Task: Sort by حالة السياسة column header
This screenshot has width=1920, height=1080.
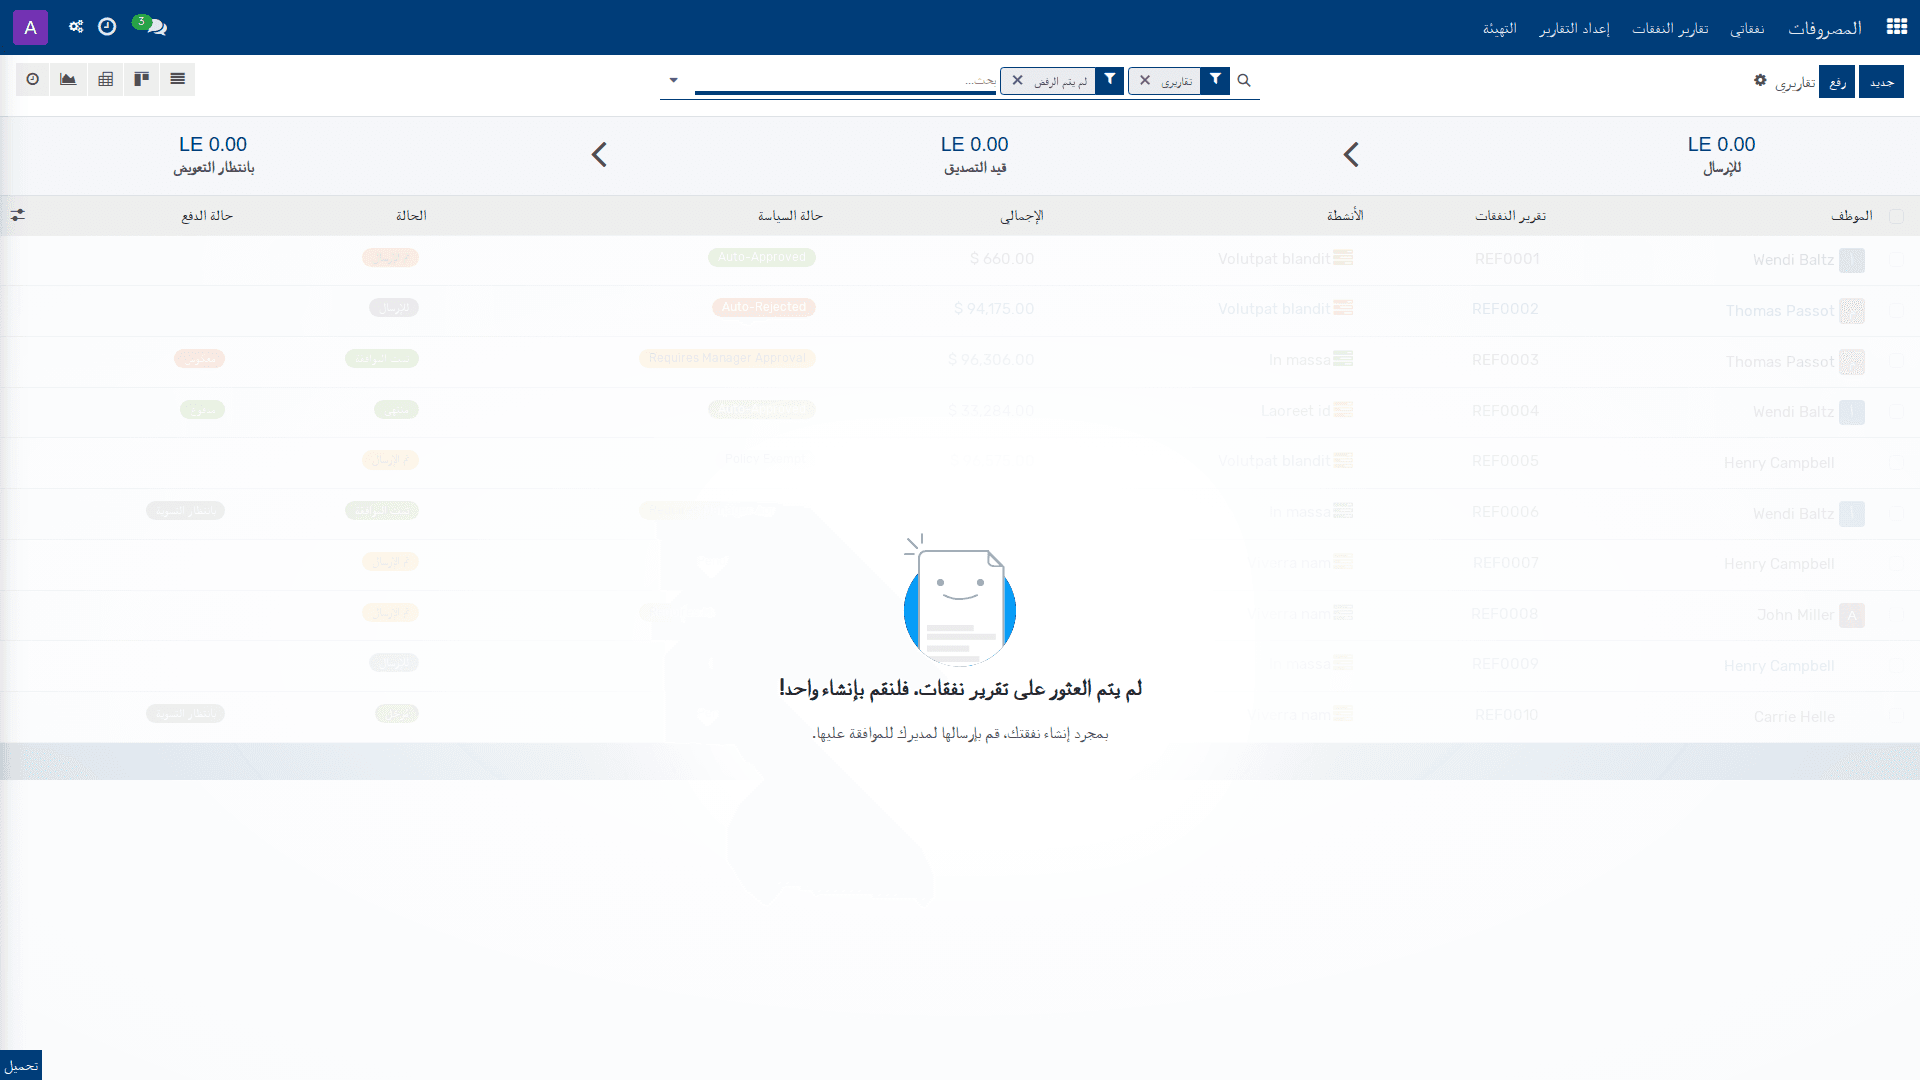Action: coord(790,216)
